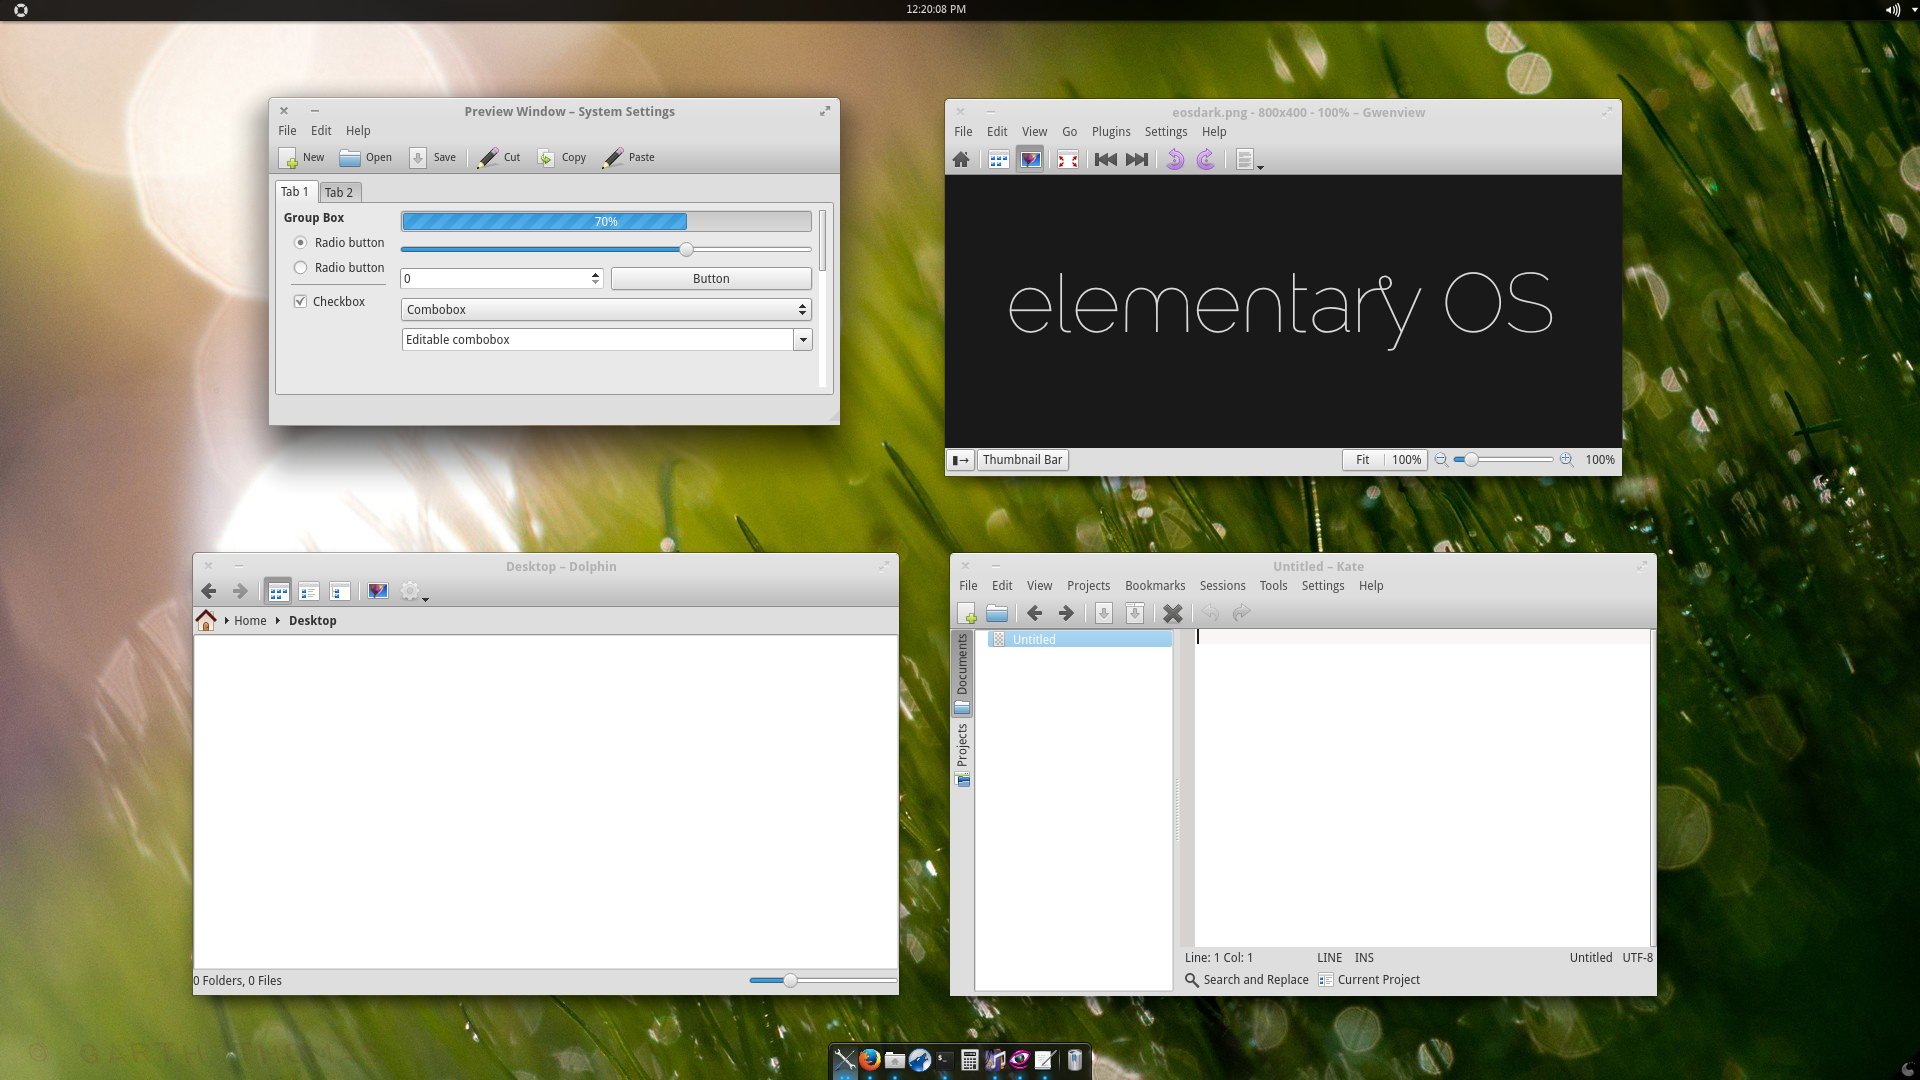This screenshot has height=1080, width=1920.
Task: Go to next image in Gwenview
Action: 1137,159
